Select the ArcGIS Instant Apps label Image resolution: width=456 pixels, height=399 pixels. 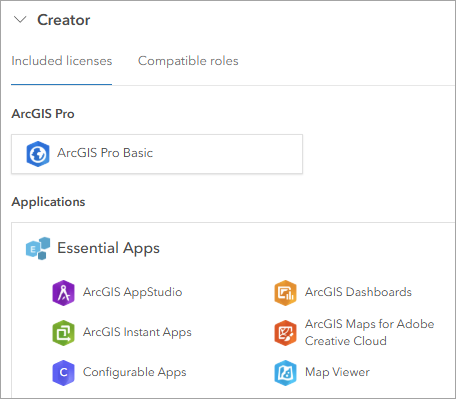(x=137, y=332)
